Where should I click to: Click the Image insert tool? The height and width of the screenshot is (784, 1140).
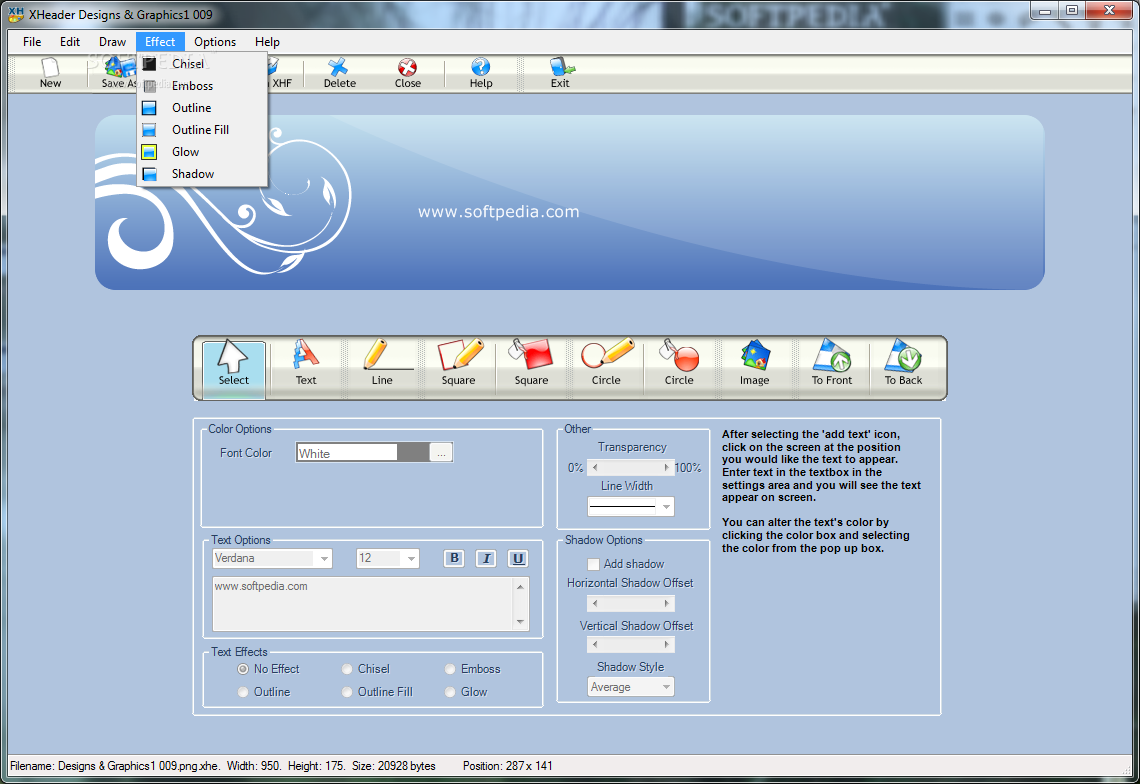coord(755,364)
